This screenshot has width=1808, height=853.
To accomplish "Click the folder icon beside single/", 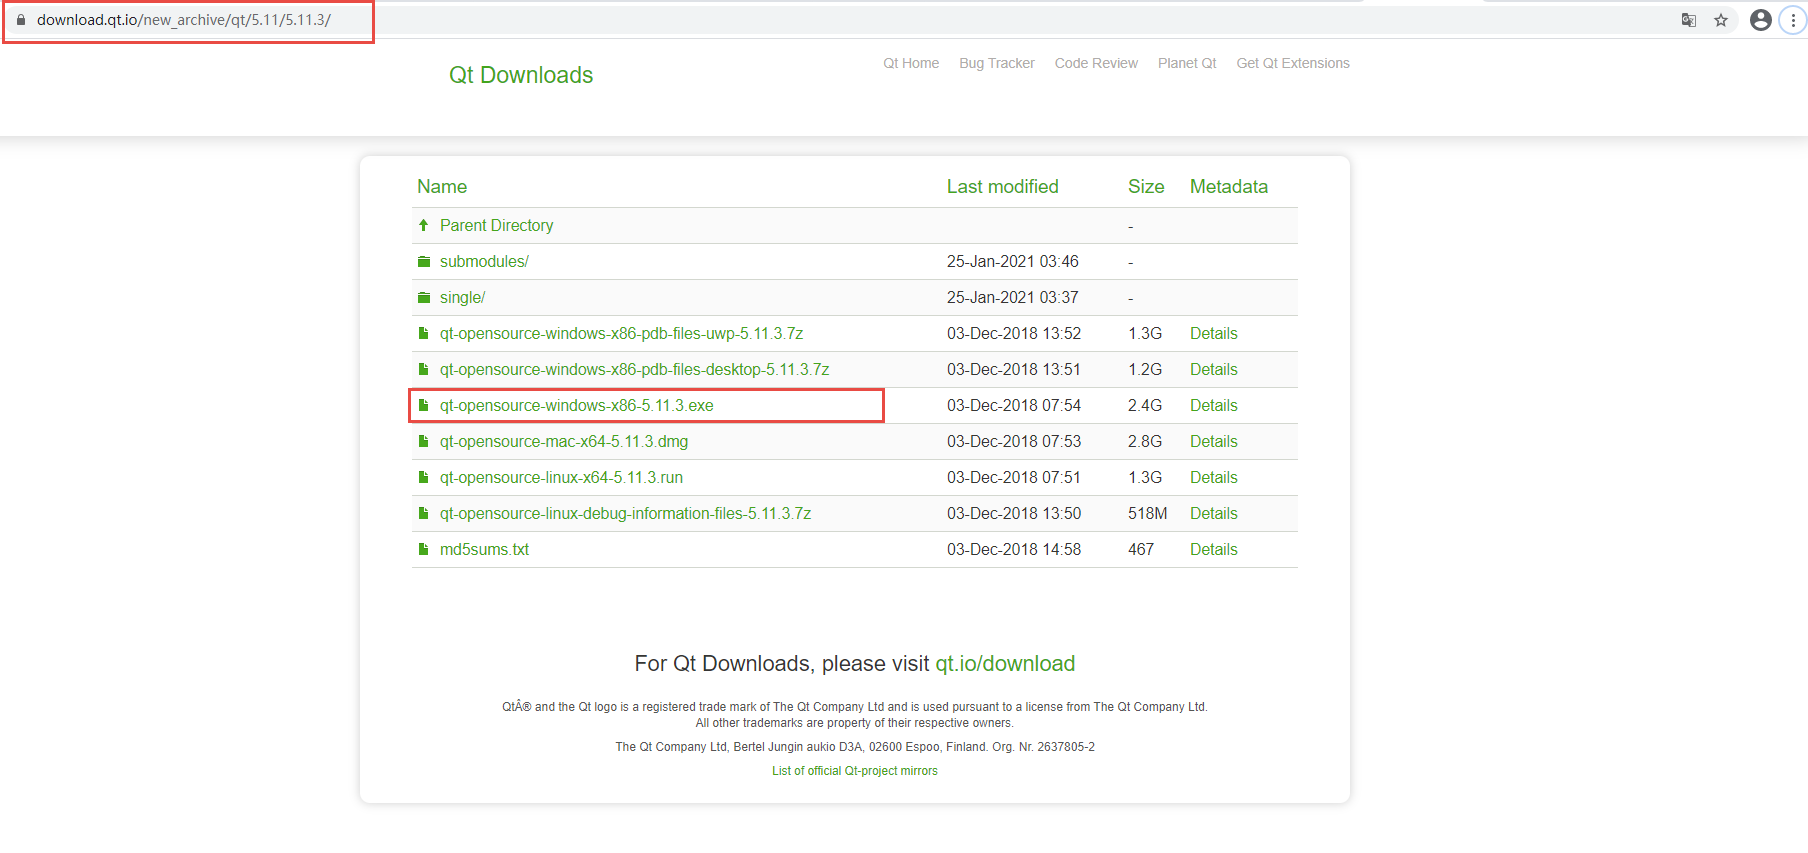I will [x=424, y=298].
